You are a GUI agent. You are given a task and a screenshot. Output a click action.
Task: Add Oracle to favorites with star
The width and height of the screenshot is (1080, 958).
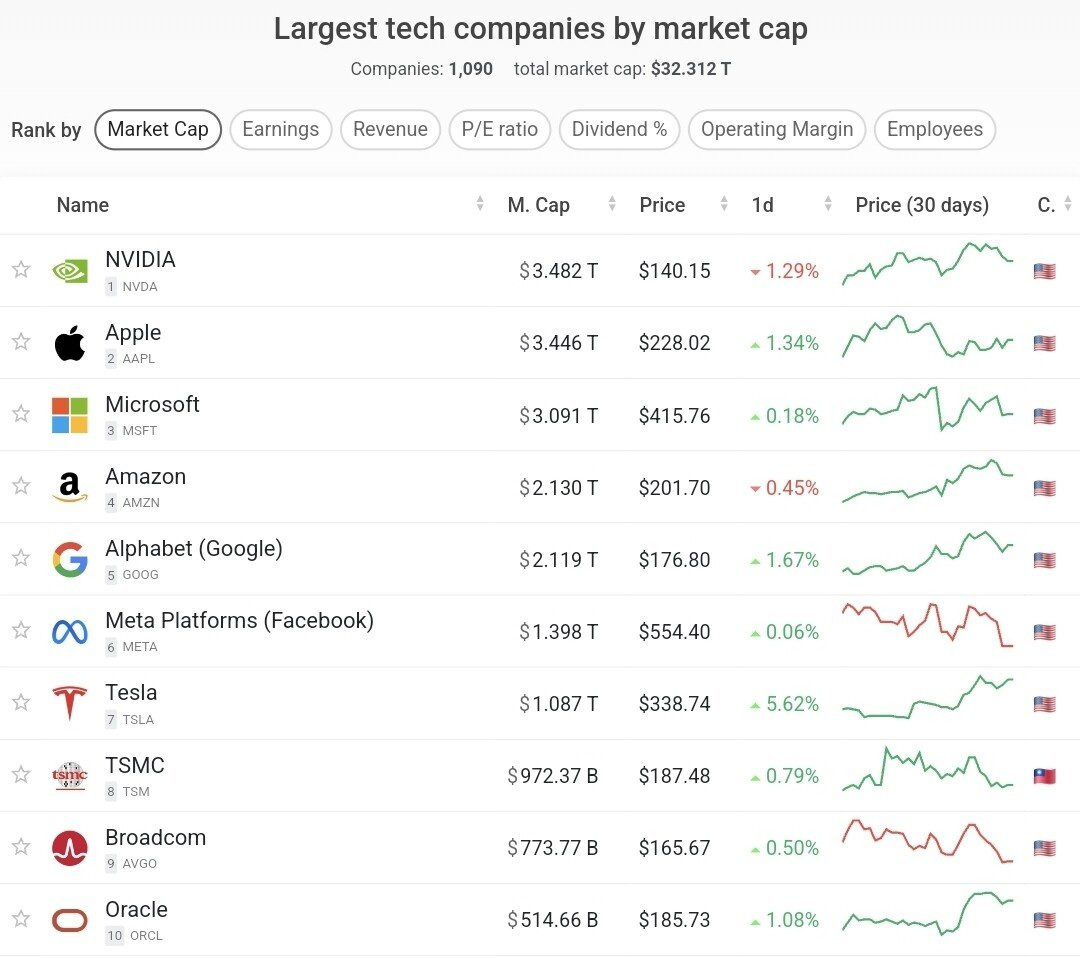[x=21, y=919]
